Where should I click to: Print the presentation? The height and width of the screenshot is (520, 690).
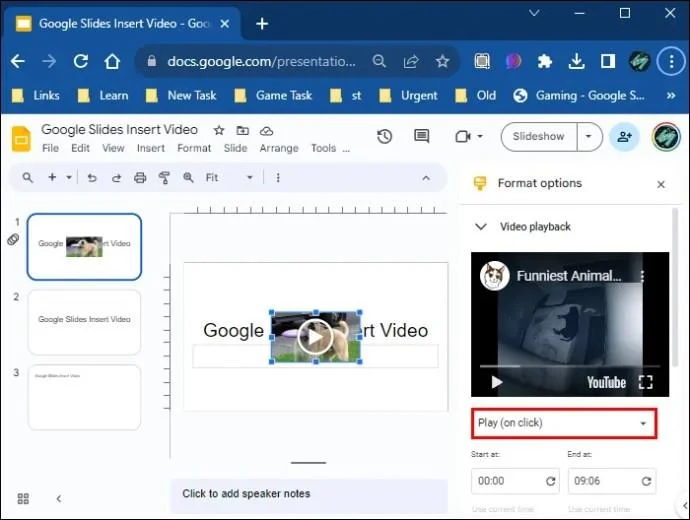[x=140, y=178]
